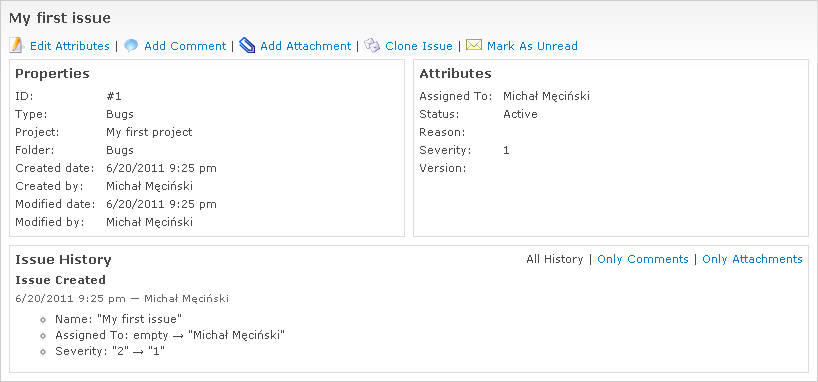Click the Issue History section heading
Screen dimensions: 818x382
(63, 260)
